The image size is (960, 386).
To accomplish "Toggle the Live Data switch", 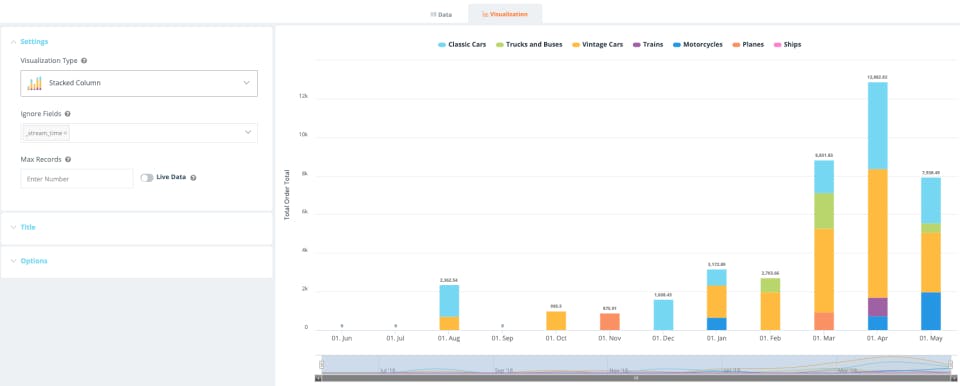I will [147, 178].
